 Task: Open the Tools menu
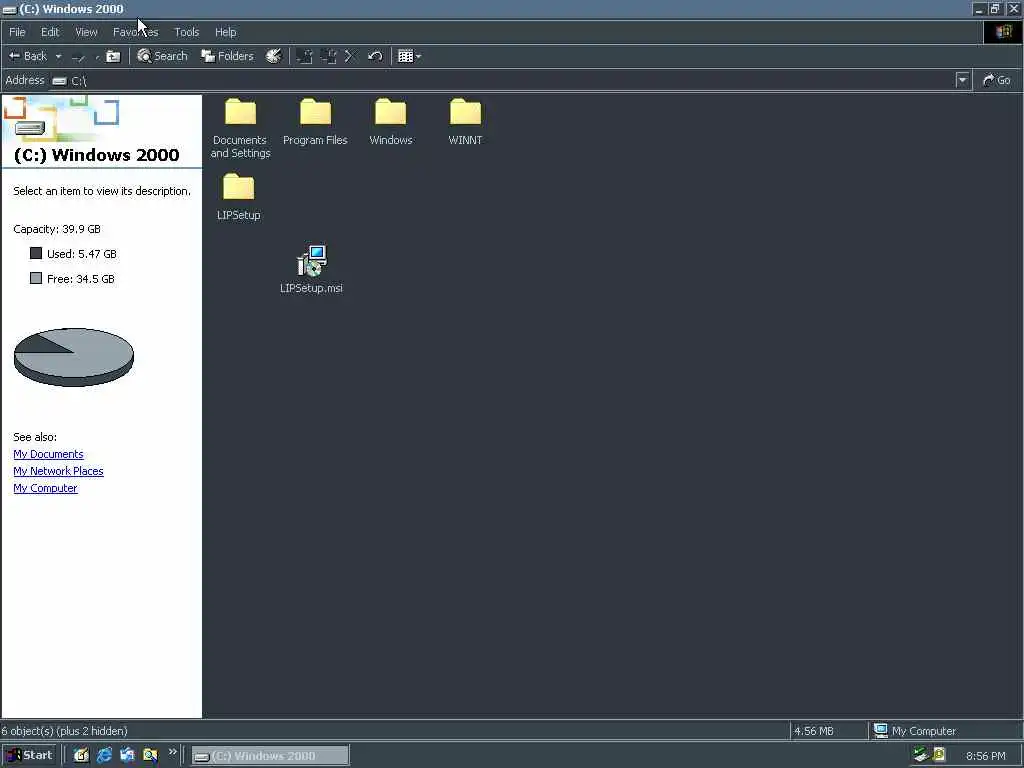tap(187, 32)
